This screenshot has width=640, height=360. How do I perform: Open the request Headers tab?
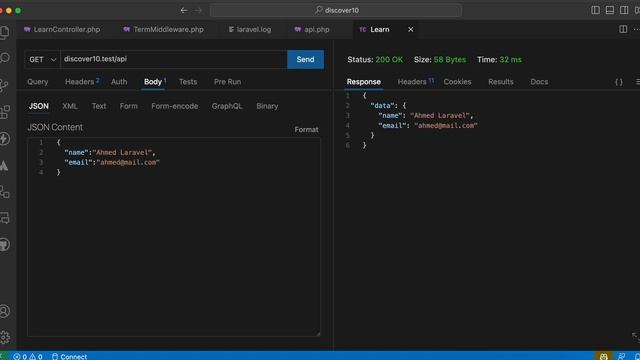tap(82, 82)
